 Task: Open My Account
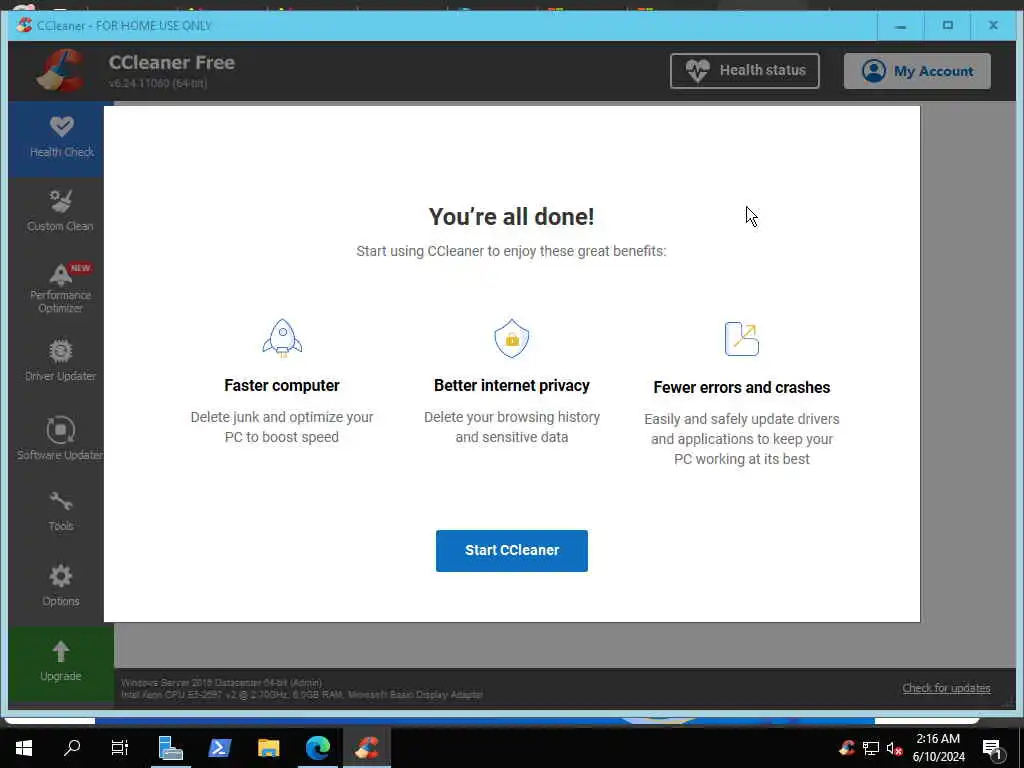(917, 71)
